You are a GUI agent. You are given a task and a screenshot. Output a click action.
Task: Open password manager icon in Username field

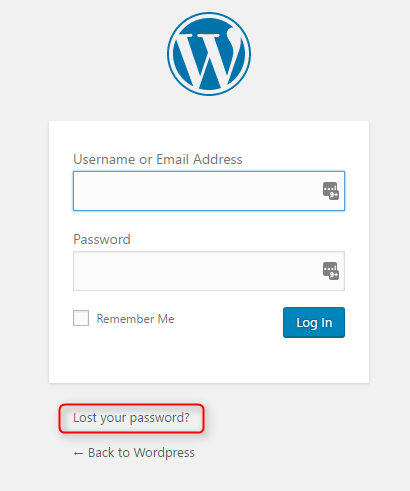coord(331,191)
